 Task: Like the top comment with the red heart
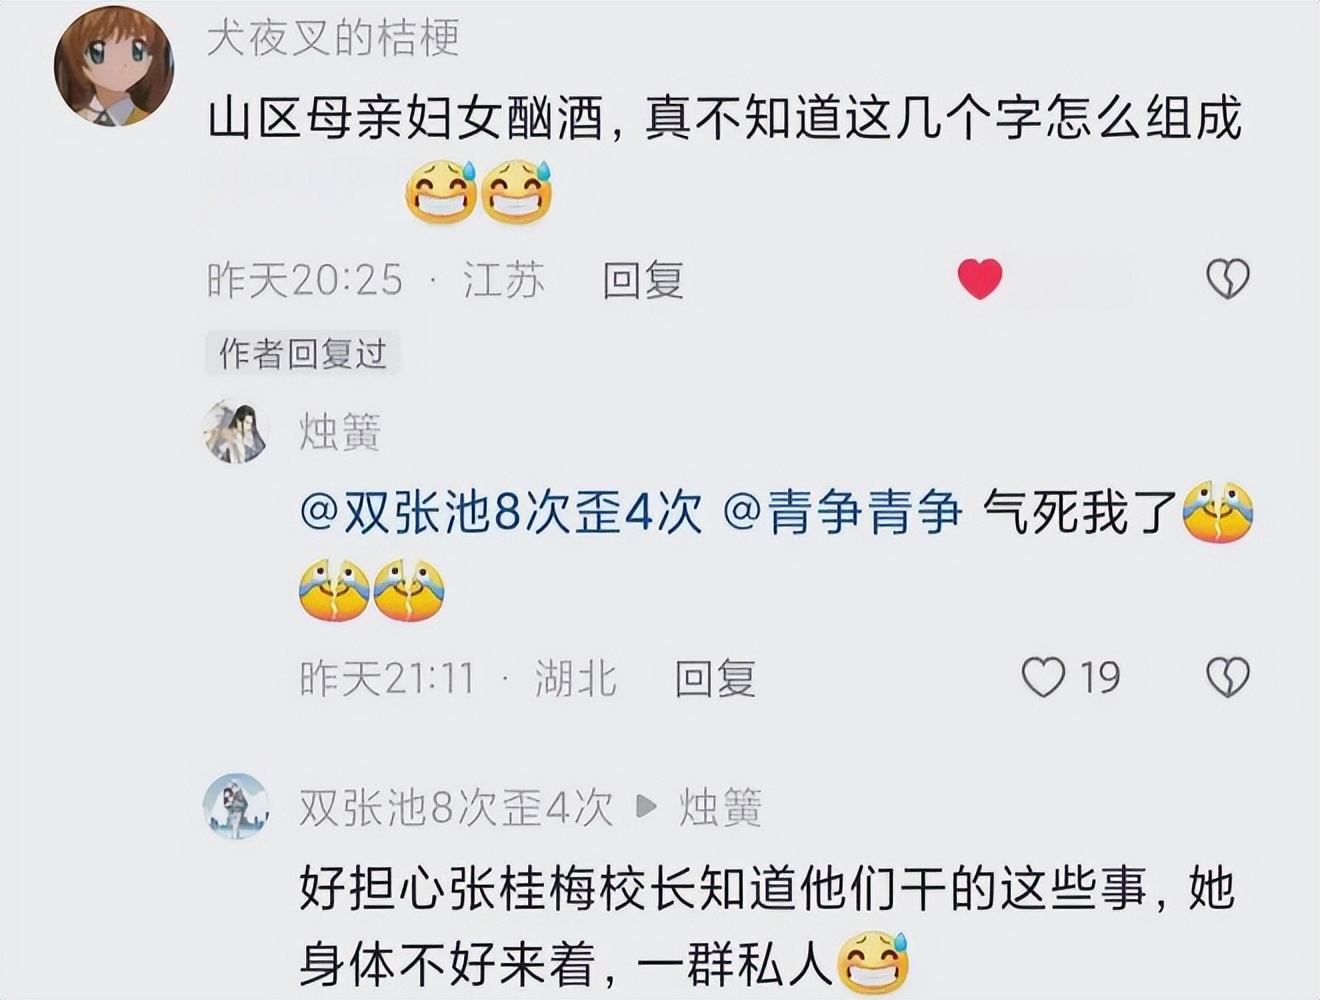tap(980, 278)
